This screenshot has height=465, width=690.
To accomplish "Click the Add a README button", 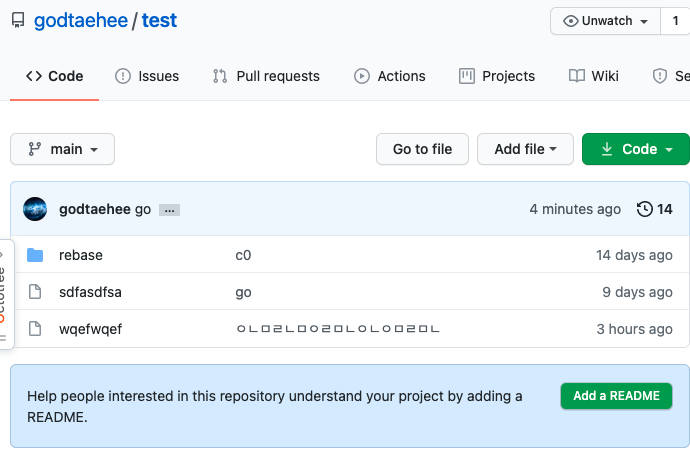I will click(616, 395).
